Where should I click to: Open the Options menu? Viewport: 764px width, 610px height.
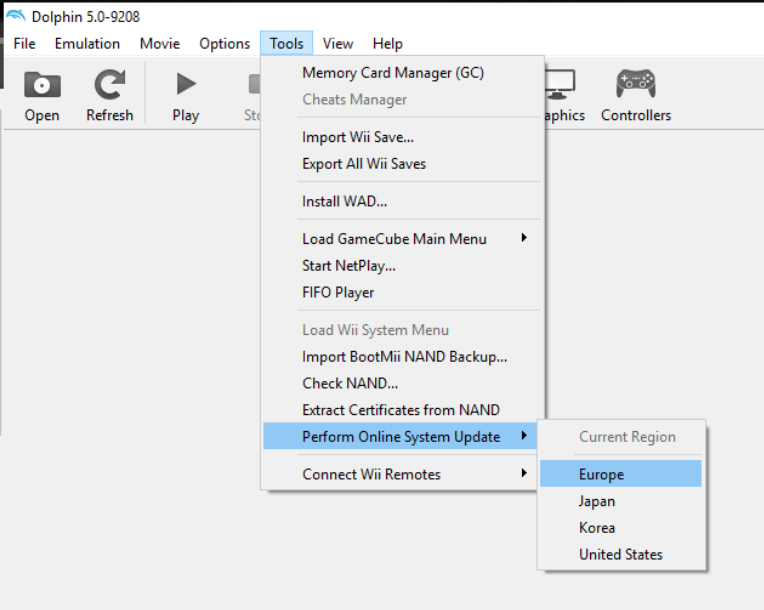tap(224, 43)
